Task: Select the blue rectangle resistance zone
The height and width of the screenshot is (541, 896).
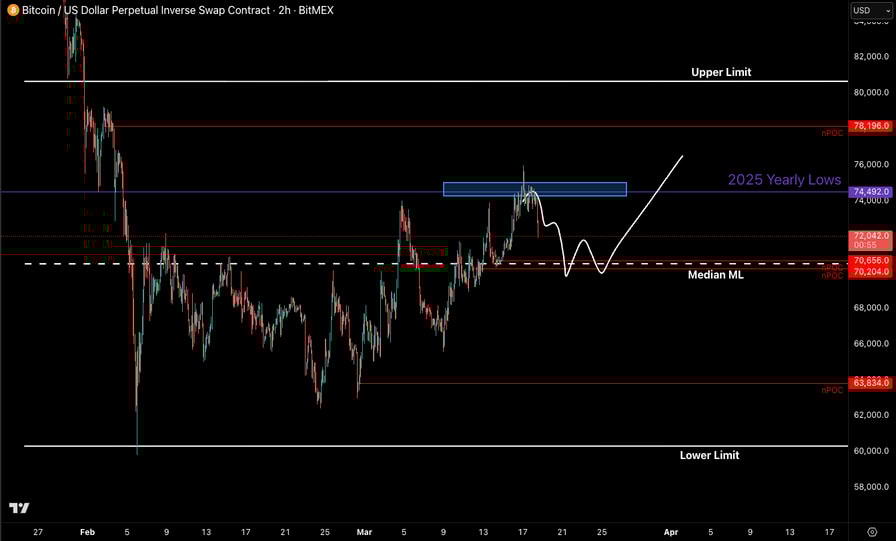Action: click(x=534, y=189)
